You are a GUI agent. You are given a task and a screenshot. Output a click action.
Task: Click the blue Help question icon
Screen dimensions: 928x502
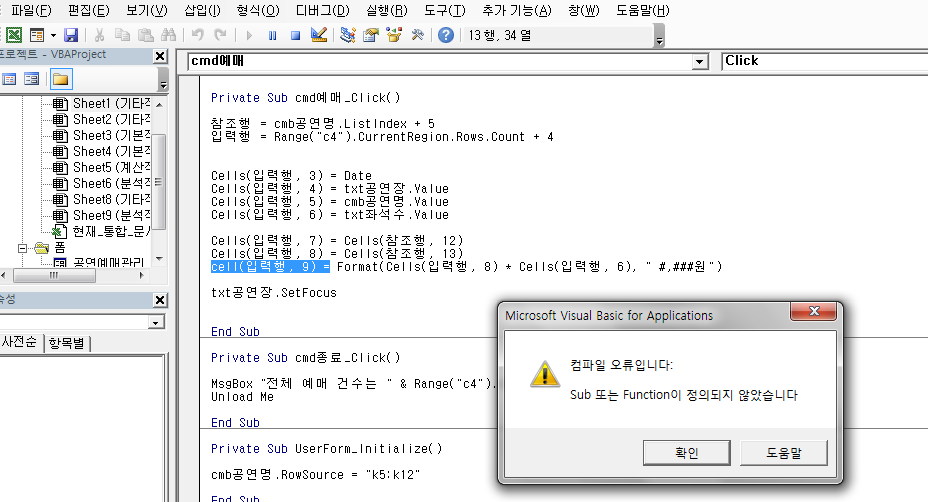[446, 35]
